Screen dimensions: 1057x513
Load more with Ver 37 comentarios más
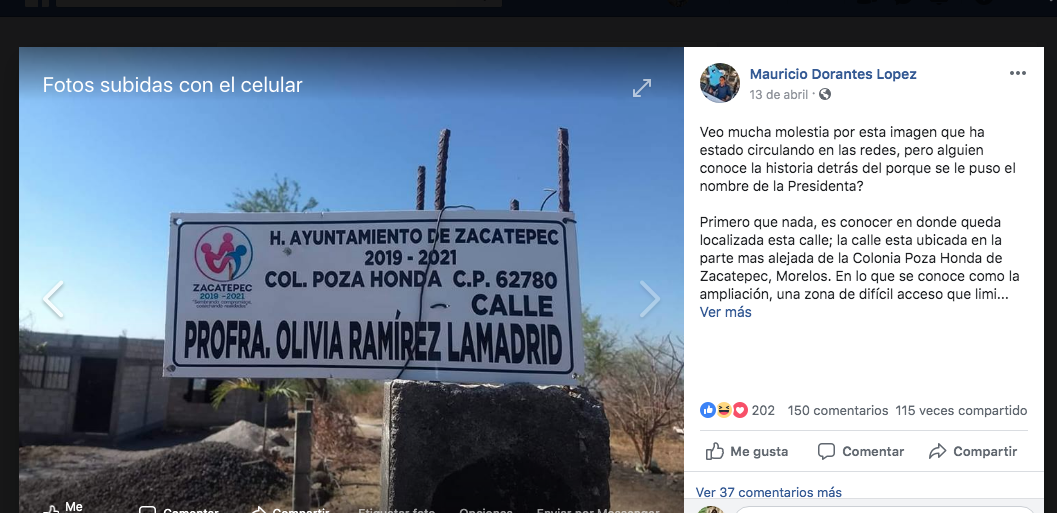(x=768, y=493)
